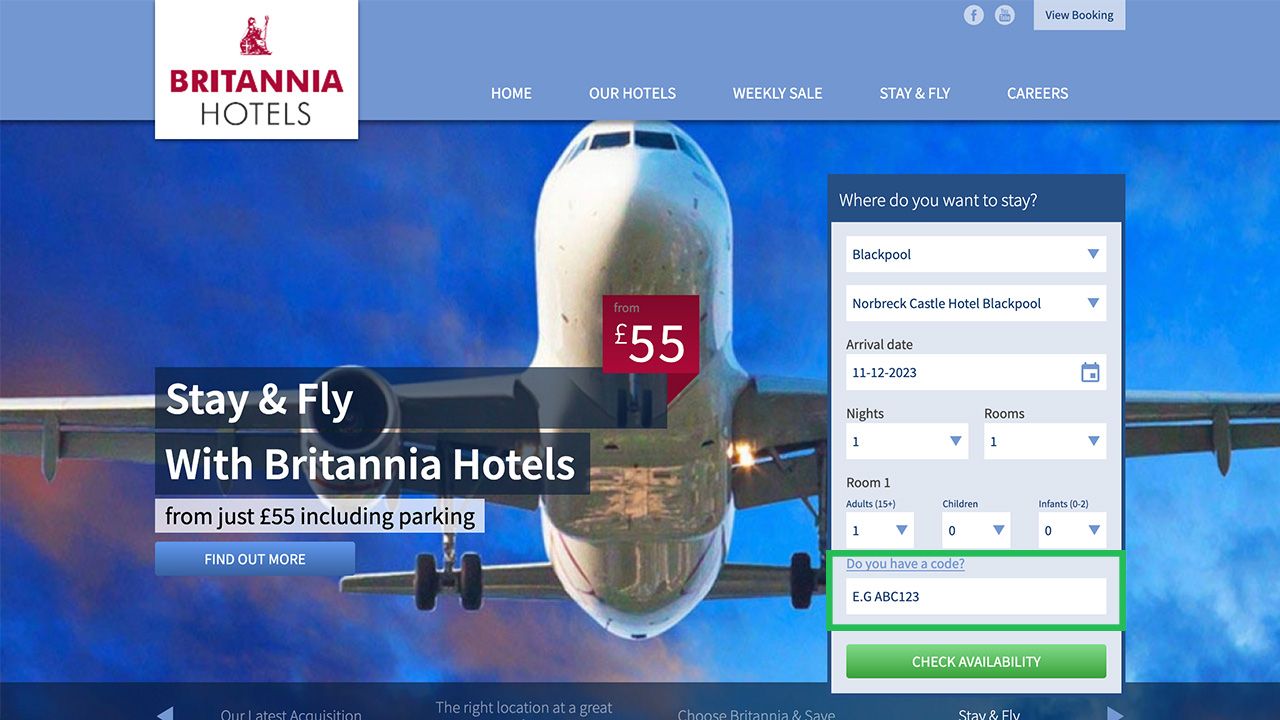Click the Find Out More button
1280x720 pixels.
(x=255, y=559)
